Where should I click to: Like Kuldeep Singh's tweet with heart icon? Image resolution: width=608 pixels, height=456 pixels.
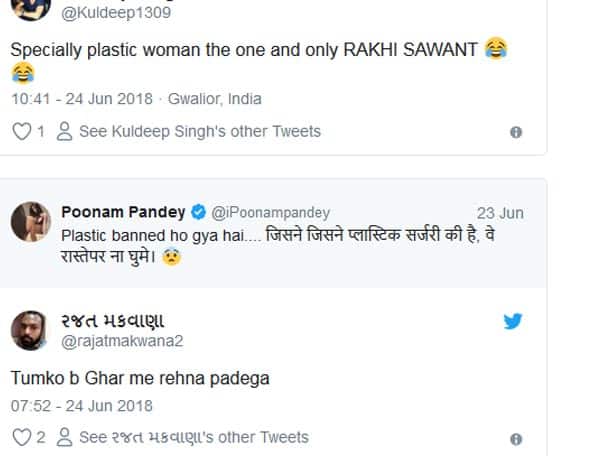coord(21,131)
